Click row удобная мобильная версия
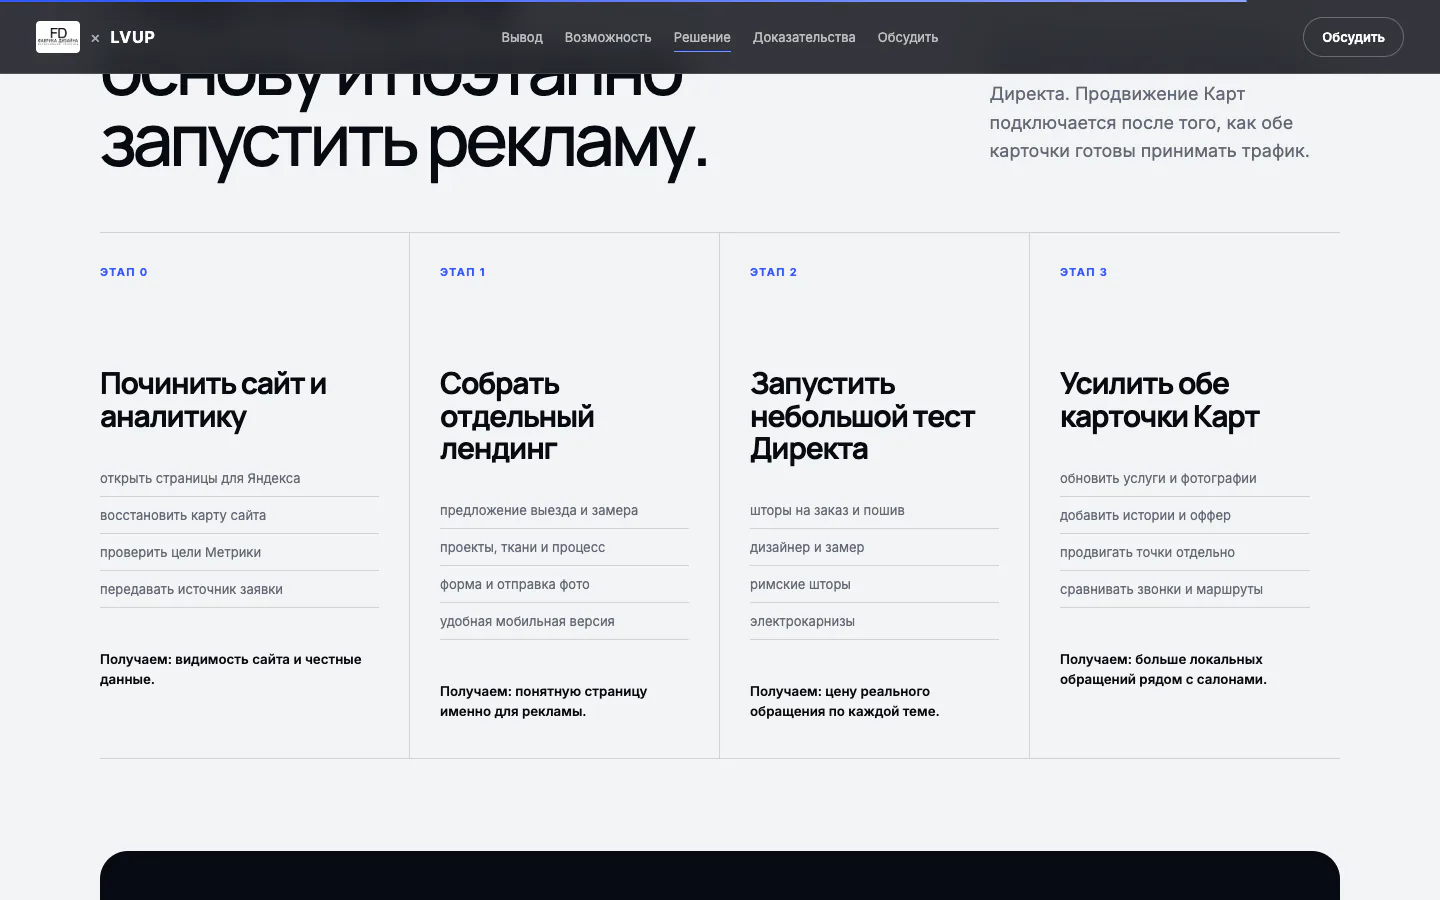 [564, 621]
